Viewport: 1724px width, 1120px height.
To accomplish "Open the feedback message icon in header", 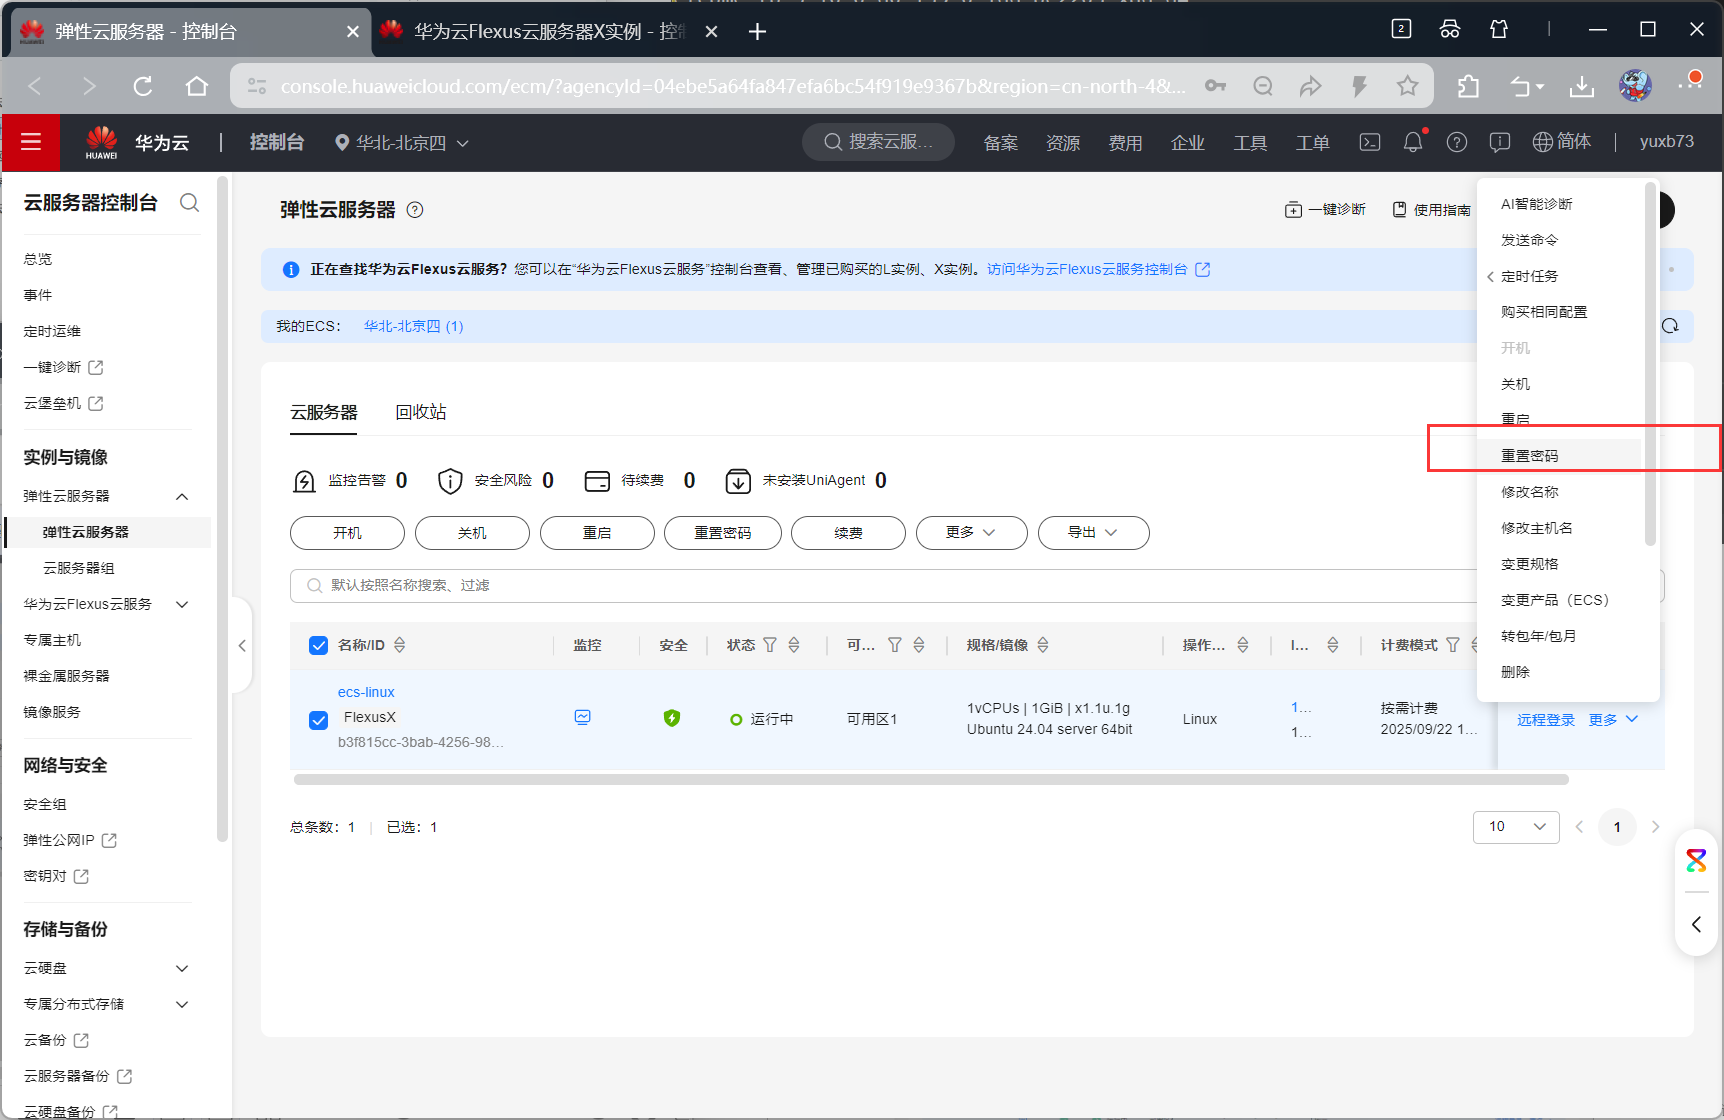I will (1500, 142).
